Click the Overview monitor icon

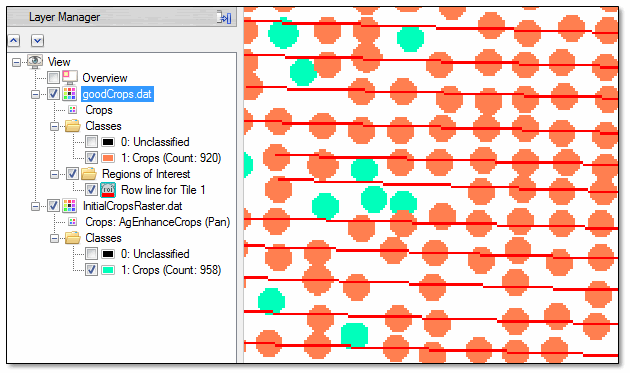pyautogui.click(x=70, y=77)
